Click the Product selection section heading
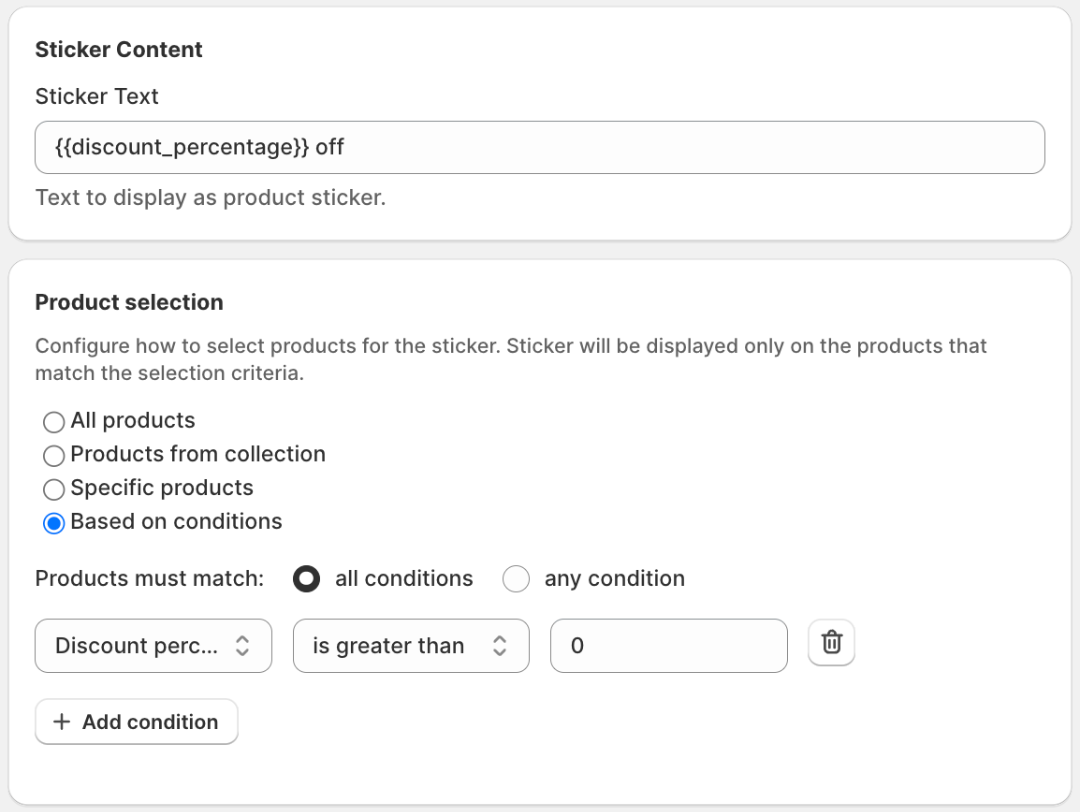Image resolution: width=1080 pixels, height=812 pixels. point(129,303)
